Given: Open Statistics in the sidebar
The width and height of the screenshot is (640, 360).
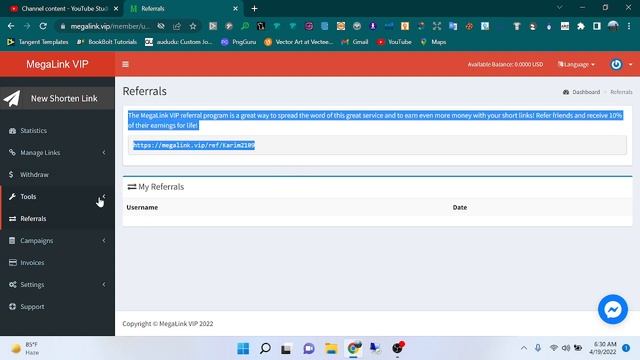Looking at the screenshot, I should [57, 131].
